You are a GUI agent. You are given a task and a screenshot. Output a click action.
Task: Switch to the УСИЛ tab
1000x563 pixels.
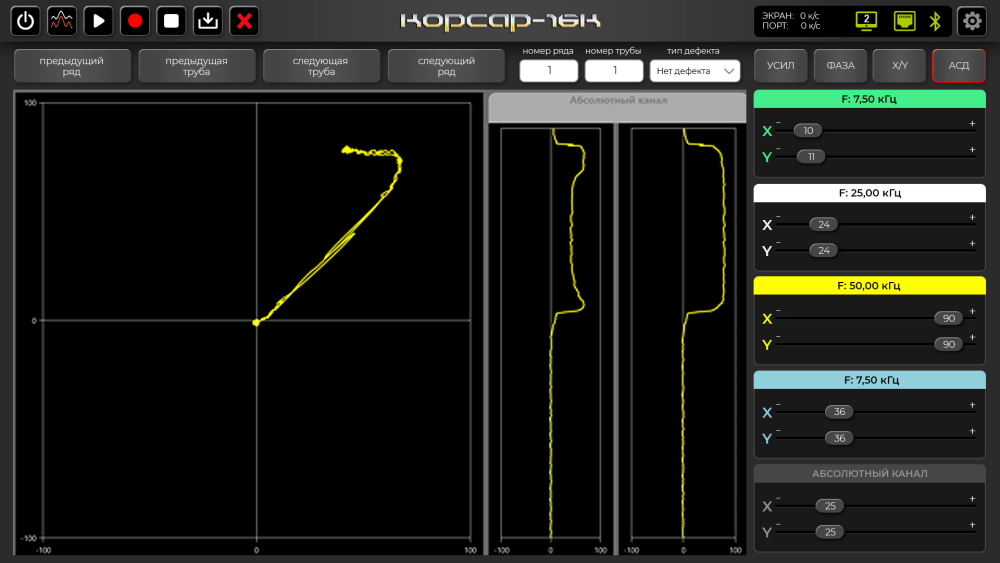point(780,66)
